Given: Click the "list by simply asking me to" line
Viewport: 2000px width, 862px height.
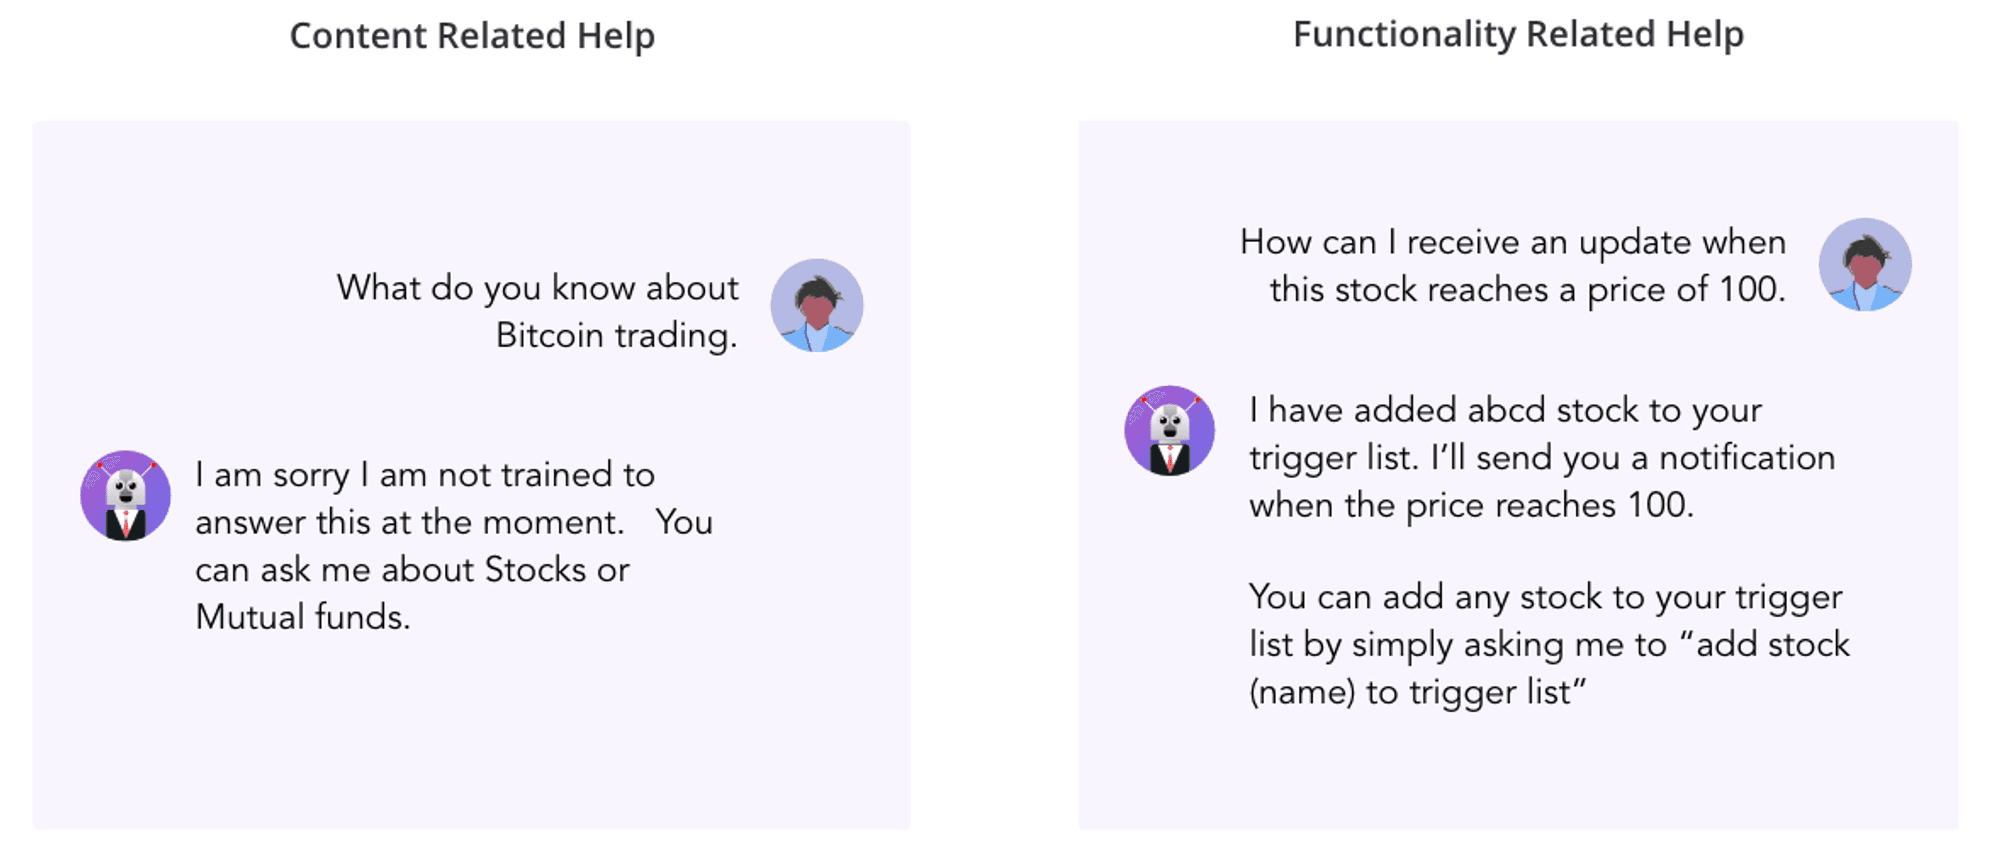Looking at the screenshot, I should (x=1458, y=645).
